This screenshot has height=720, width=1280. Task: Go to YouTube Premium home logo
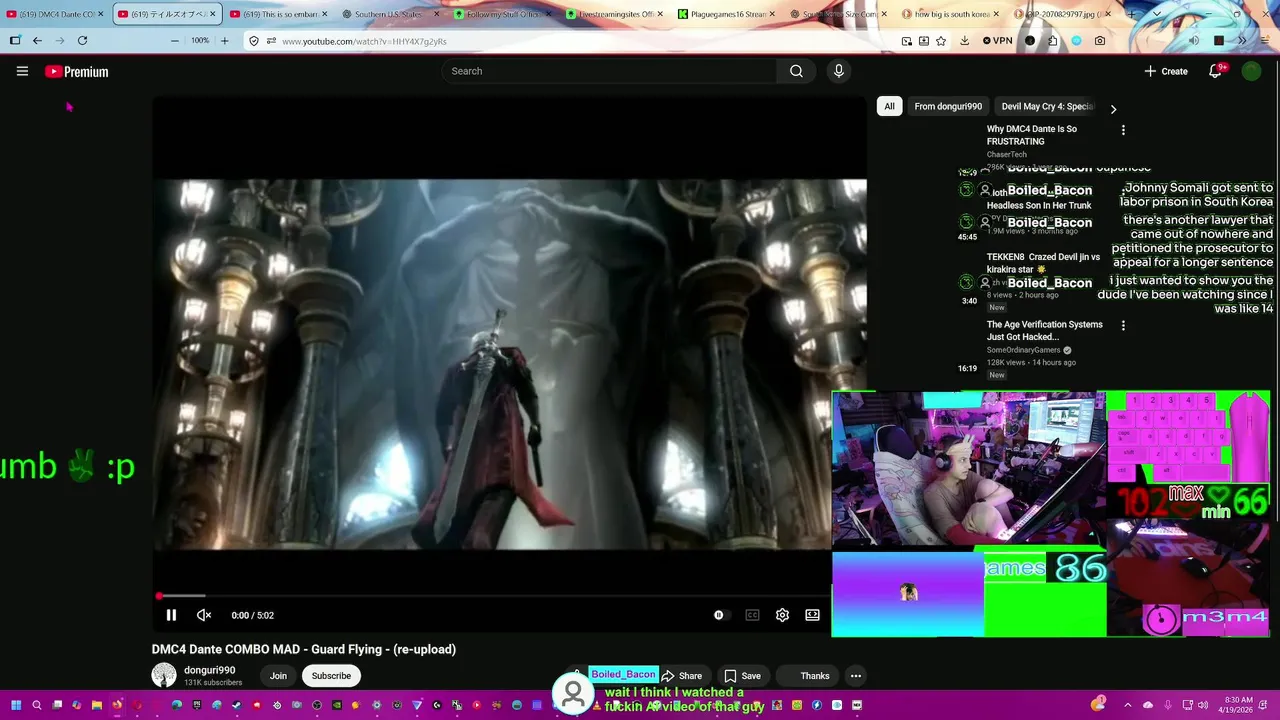pyautogui.click(x=76, y=71)
